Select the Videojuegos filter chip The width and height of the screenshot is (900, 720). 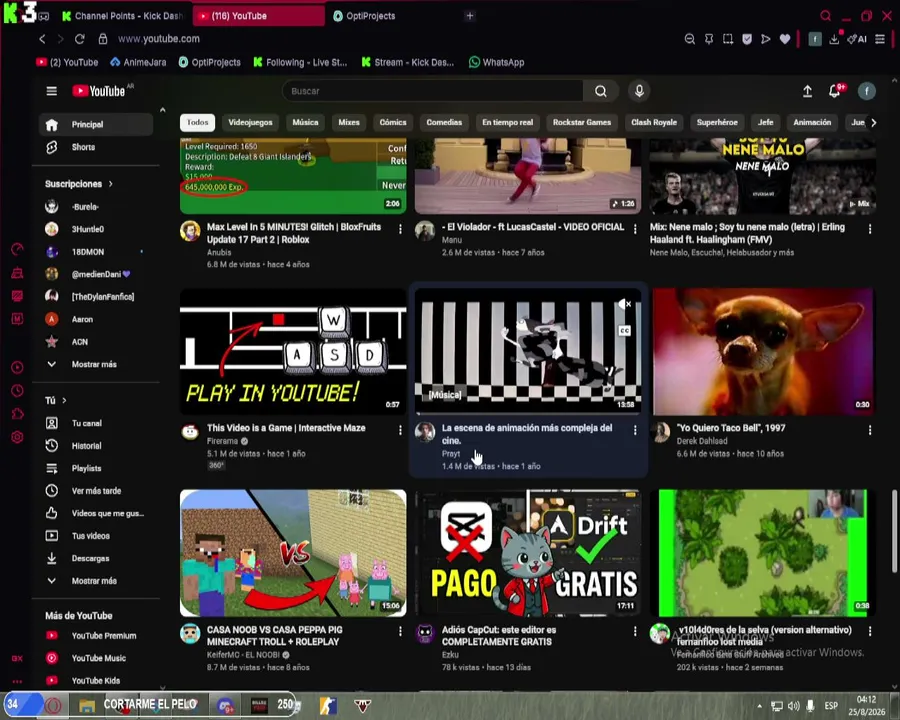pos(250,122)
